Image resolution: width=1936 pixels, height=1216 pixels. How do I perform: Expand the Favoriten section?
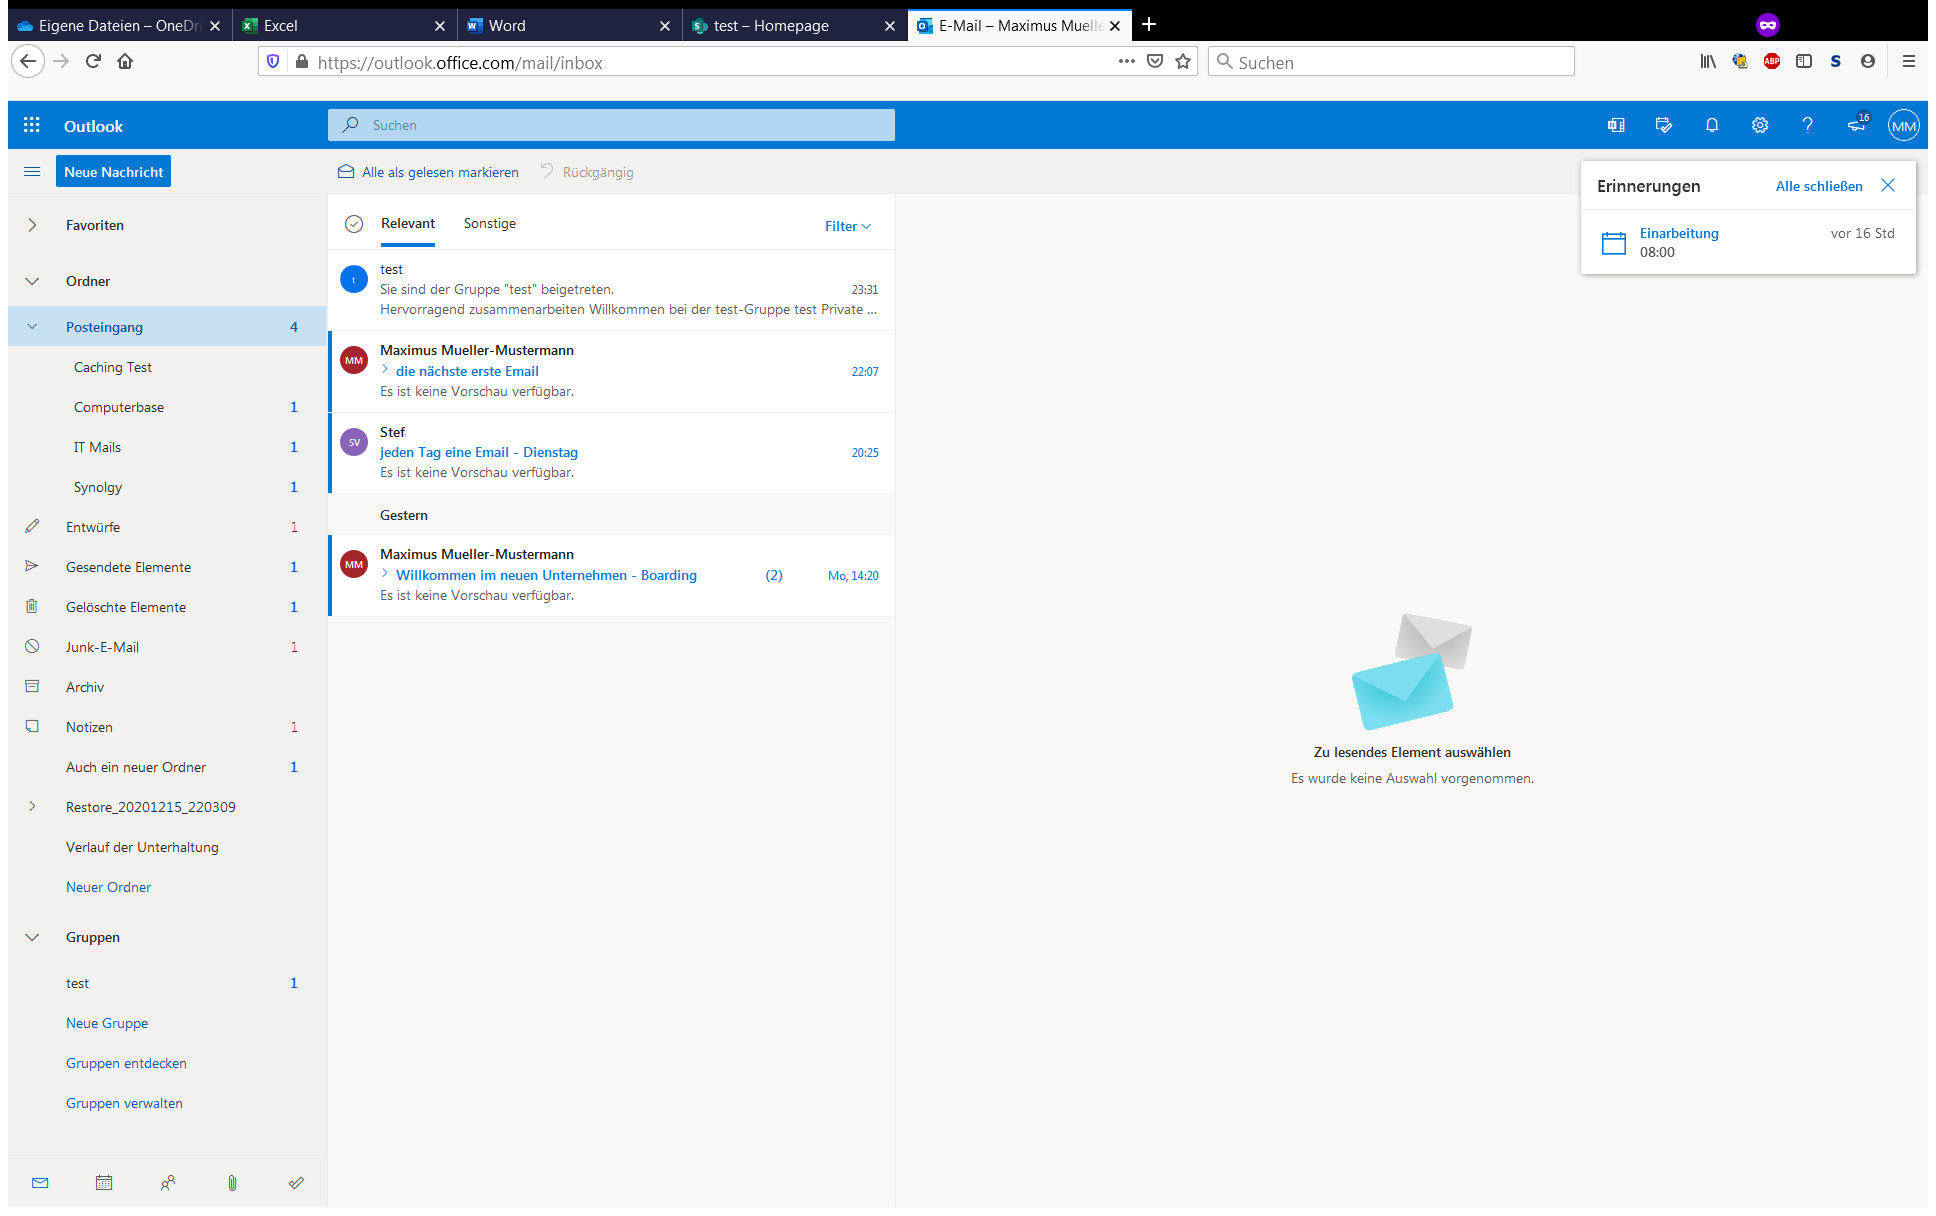pyautogui.click(x=32, y=225)
